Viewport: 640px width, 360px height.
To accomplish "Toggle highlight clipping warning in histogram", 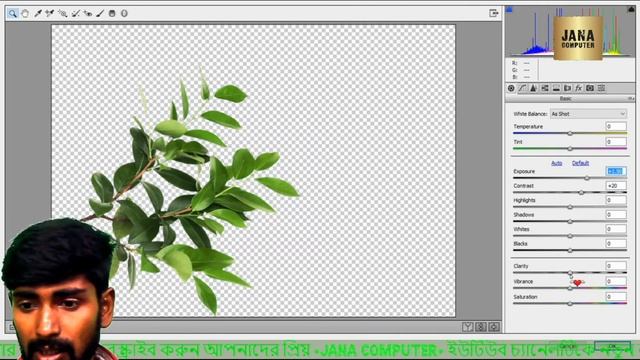I will (x=631, y=9).
